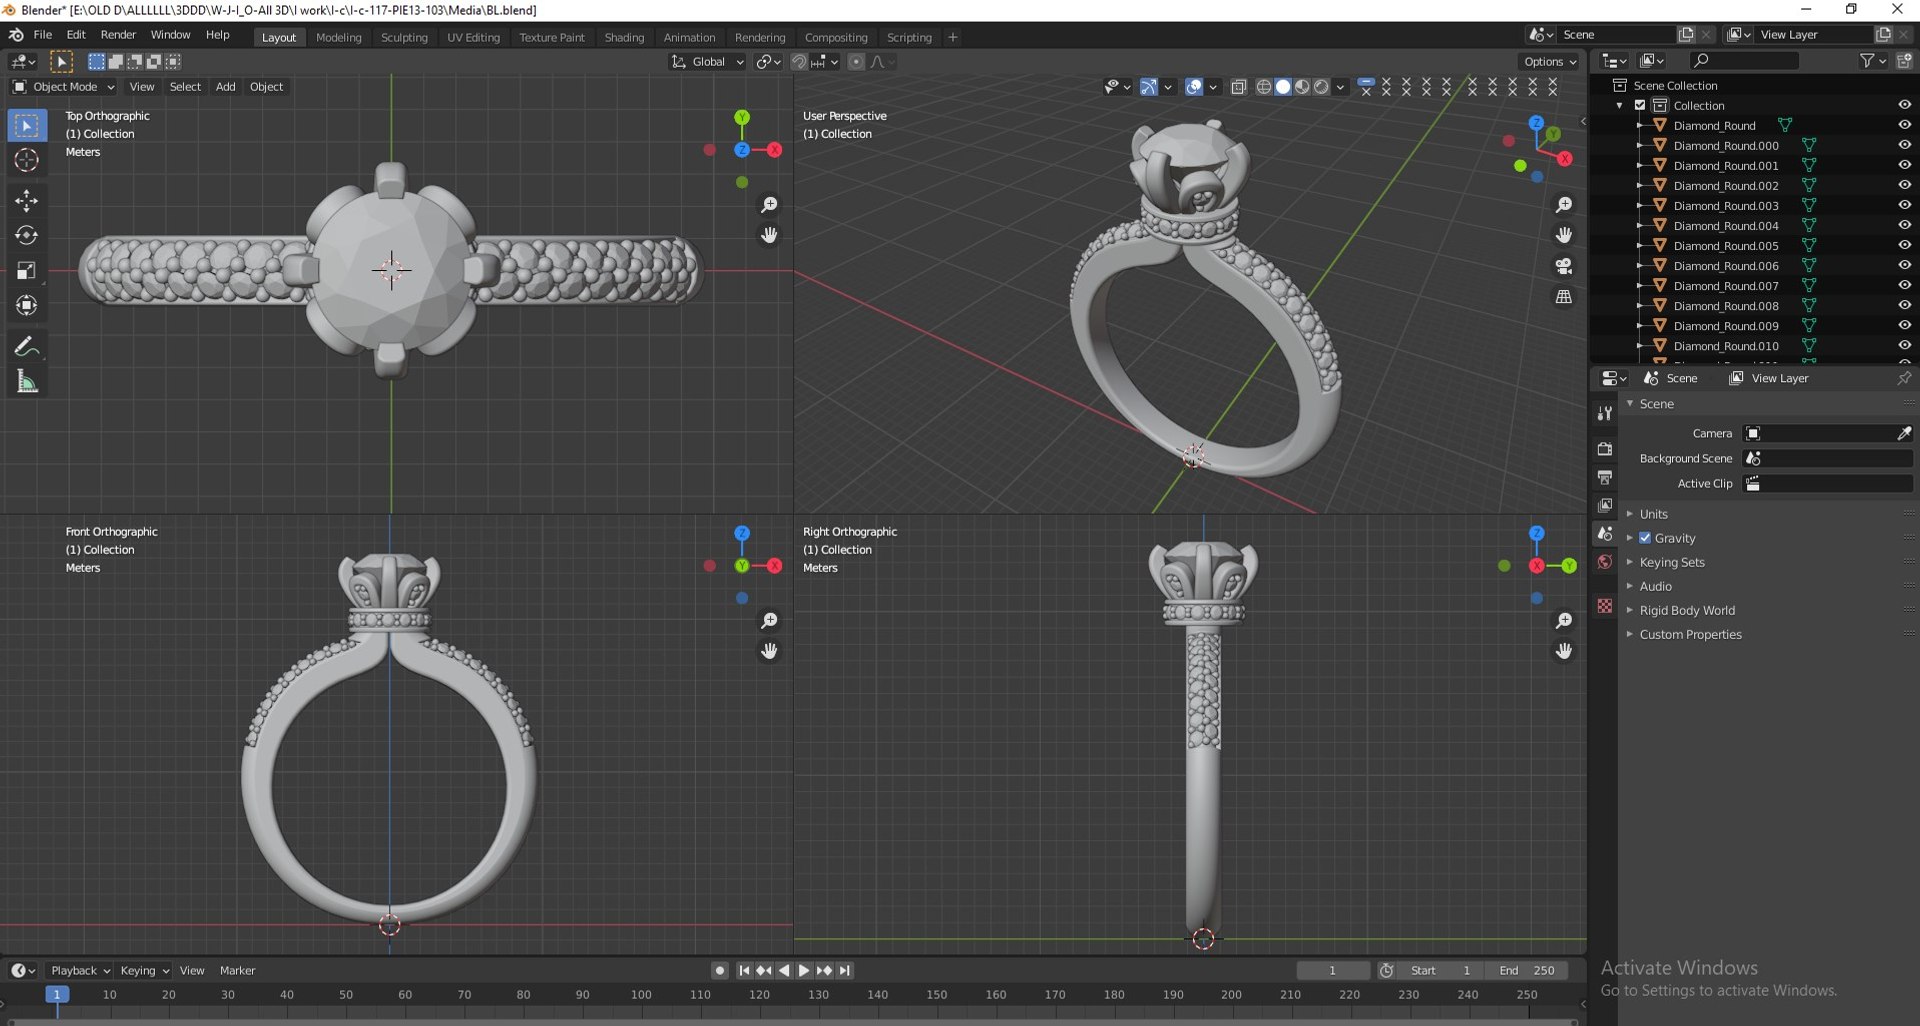Select solid viewport shading
1920x1026 pixels.
(x=1283, y=87)
